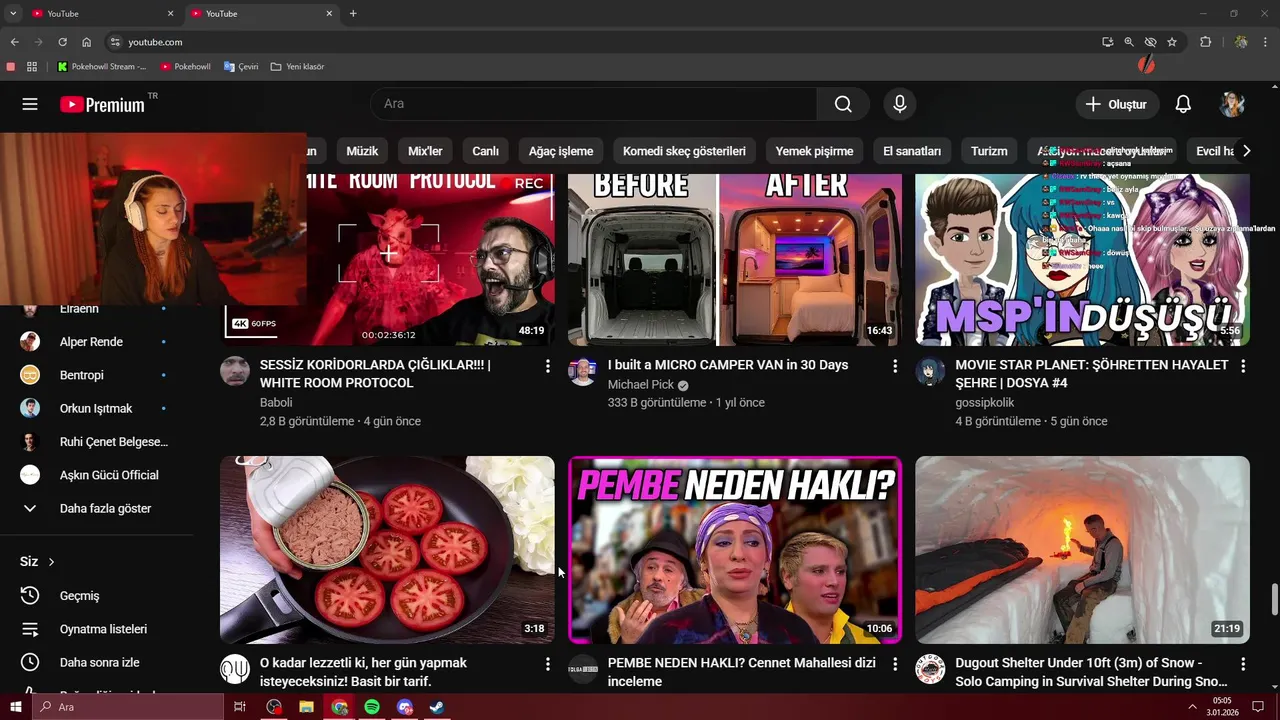Select the Turizm filter chip
1280x720 pixels.
989,151
